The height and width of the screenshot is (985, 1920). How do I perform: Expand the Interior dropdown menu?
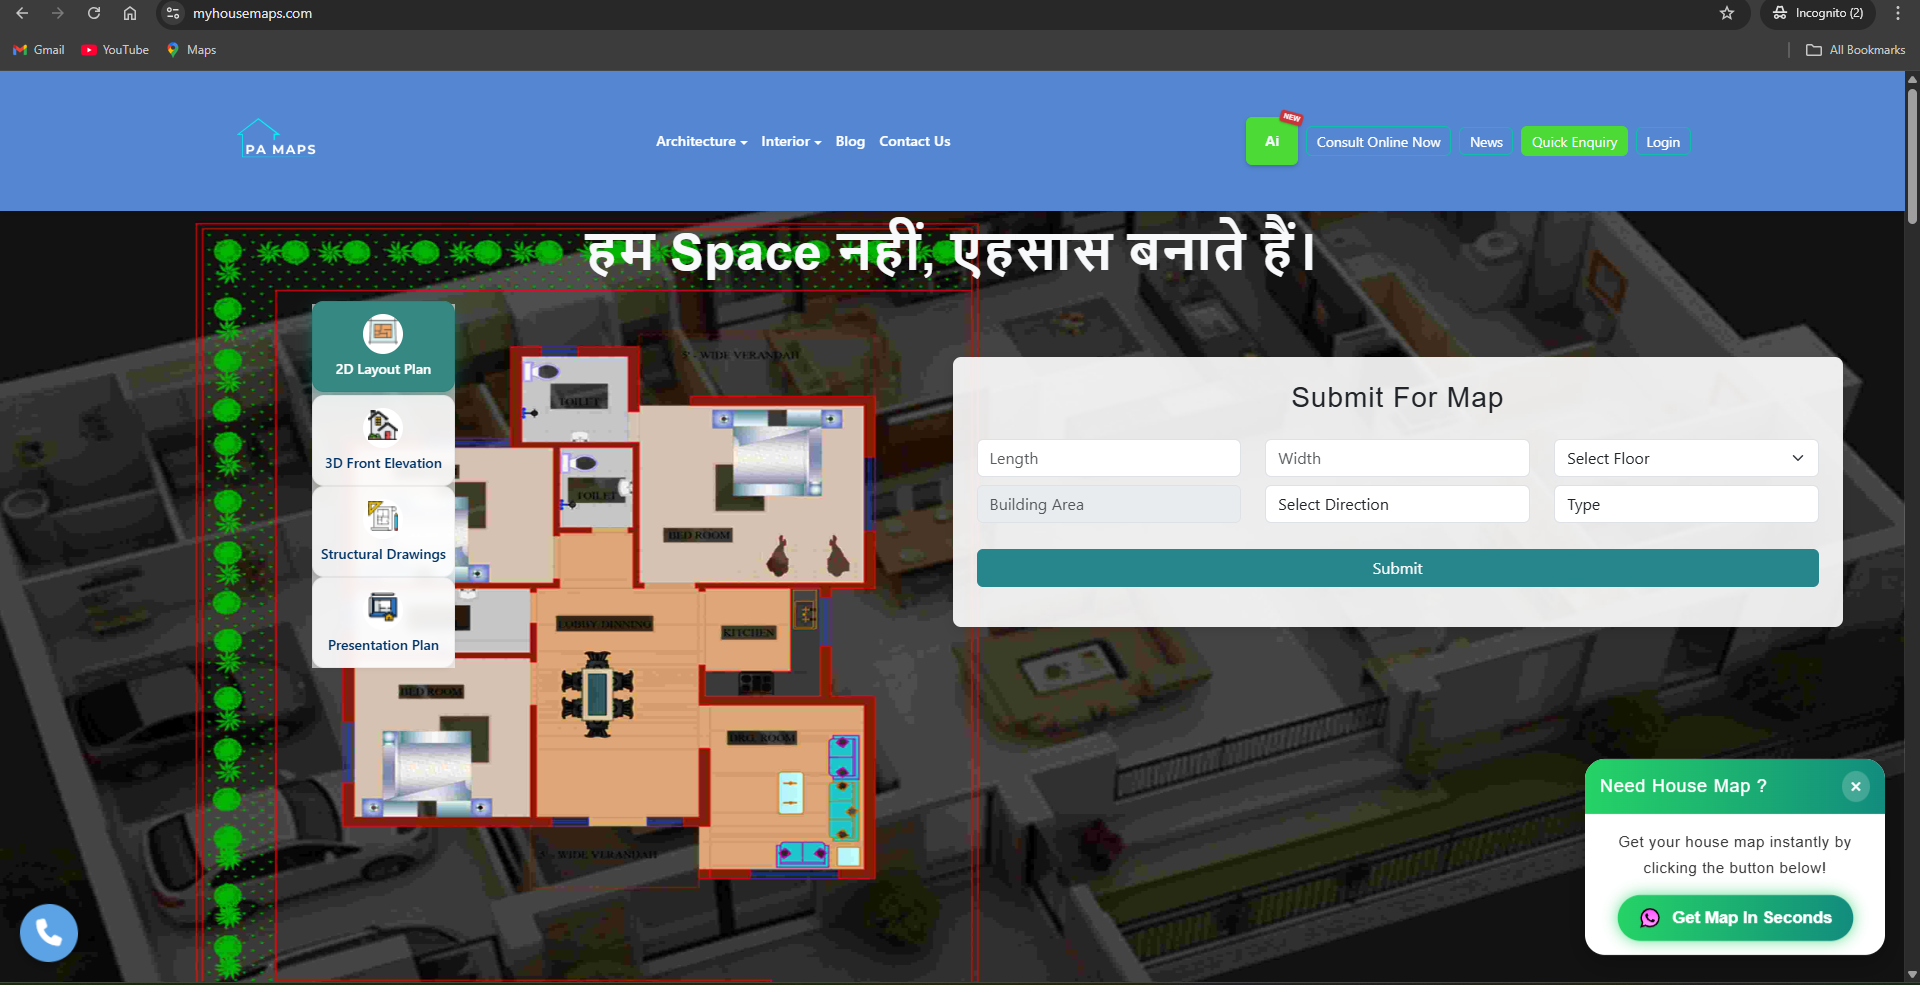pos(790,142)
